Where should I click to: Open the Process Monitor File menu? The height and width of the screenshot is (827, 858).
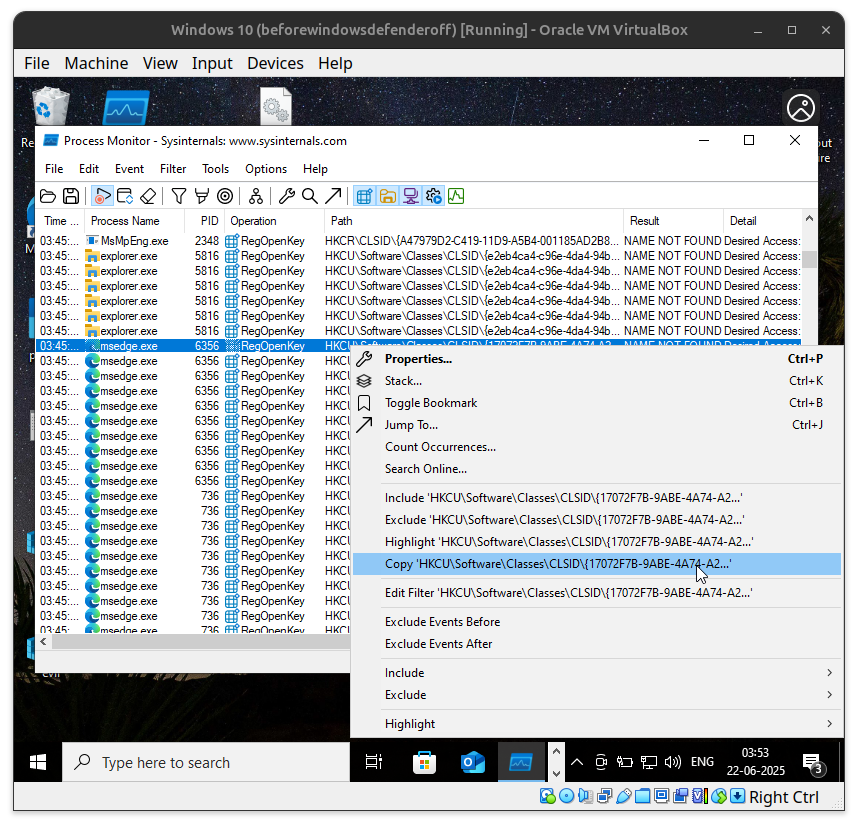(x=54, y=169)
